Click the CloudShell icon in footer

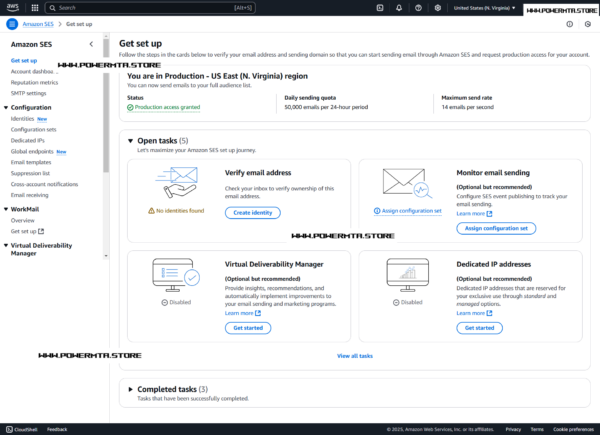coord(9,429)
